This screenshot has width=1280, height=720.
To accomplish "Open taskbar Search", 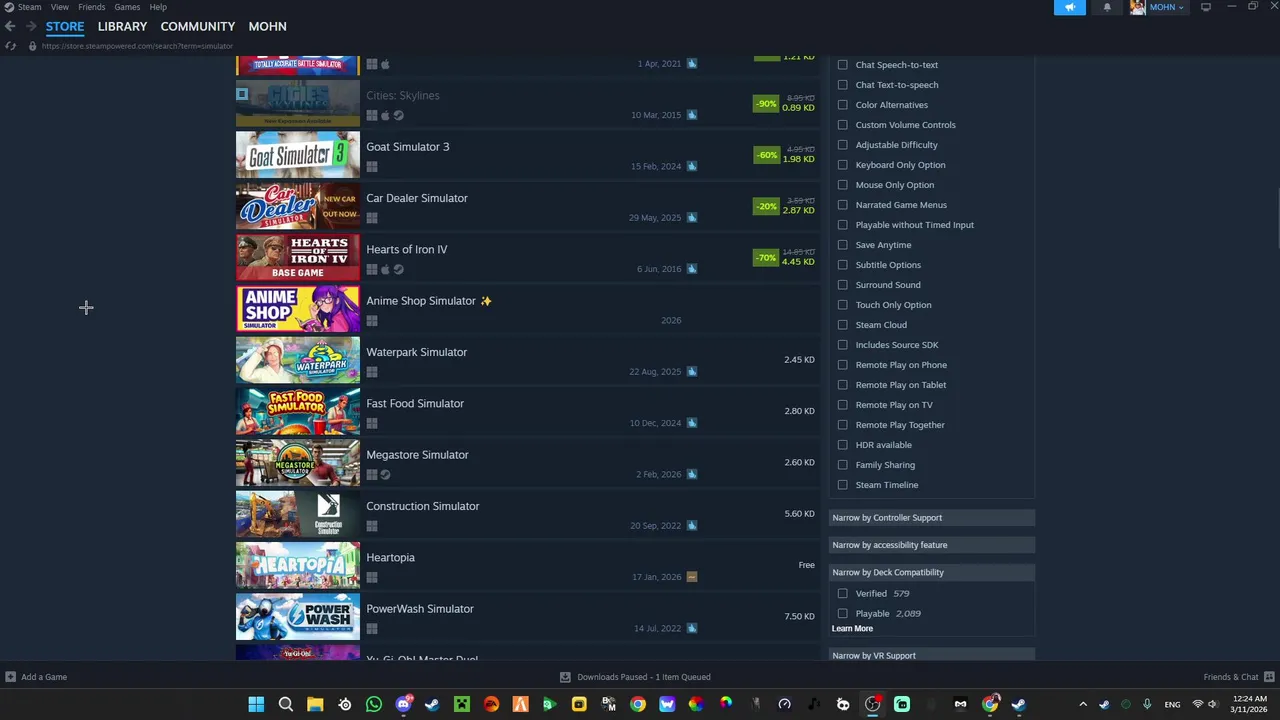I will pyautogui.click(x=286, y=704).
